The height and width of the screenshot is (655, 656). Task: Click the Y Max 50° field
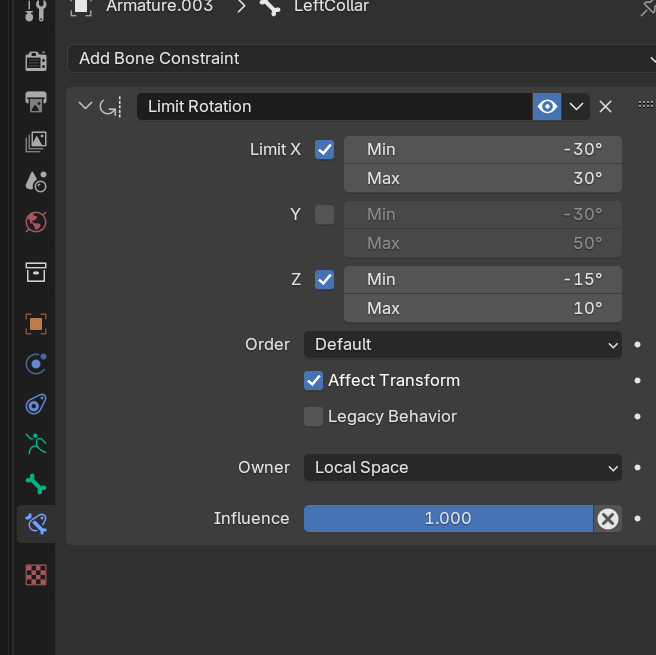click(483, 243)
